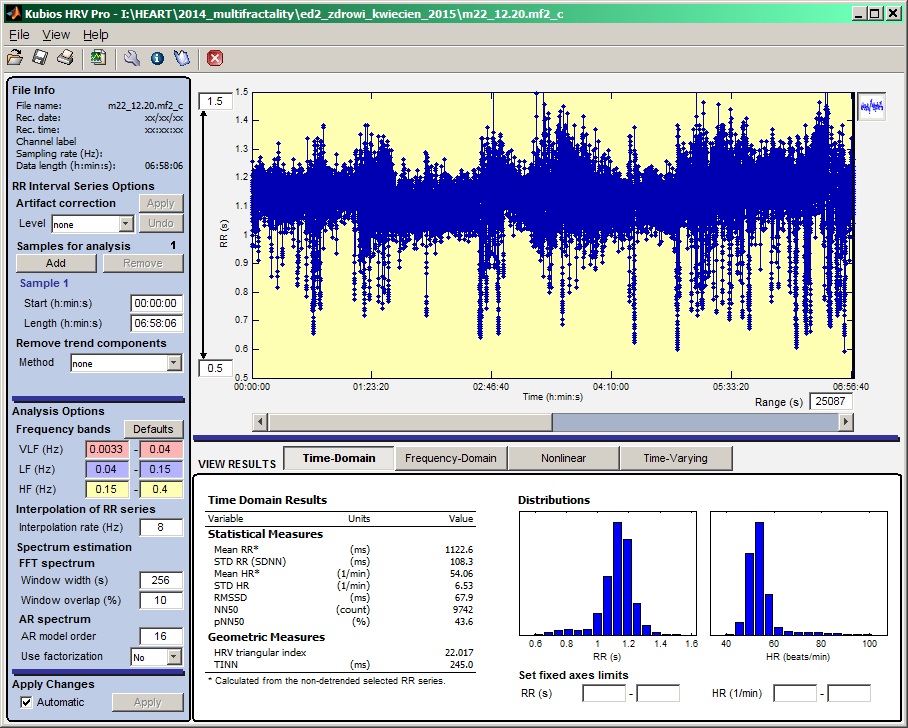Viewport: 908px width, 728px height.
Task: Switch to the Nonlinear results tab
Action: tap(563, 458)
